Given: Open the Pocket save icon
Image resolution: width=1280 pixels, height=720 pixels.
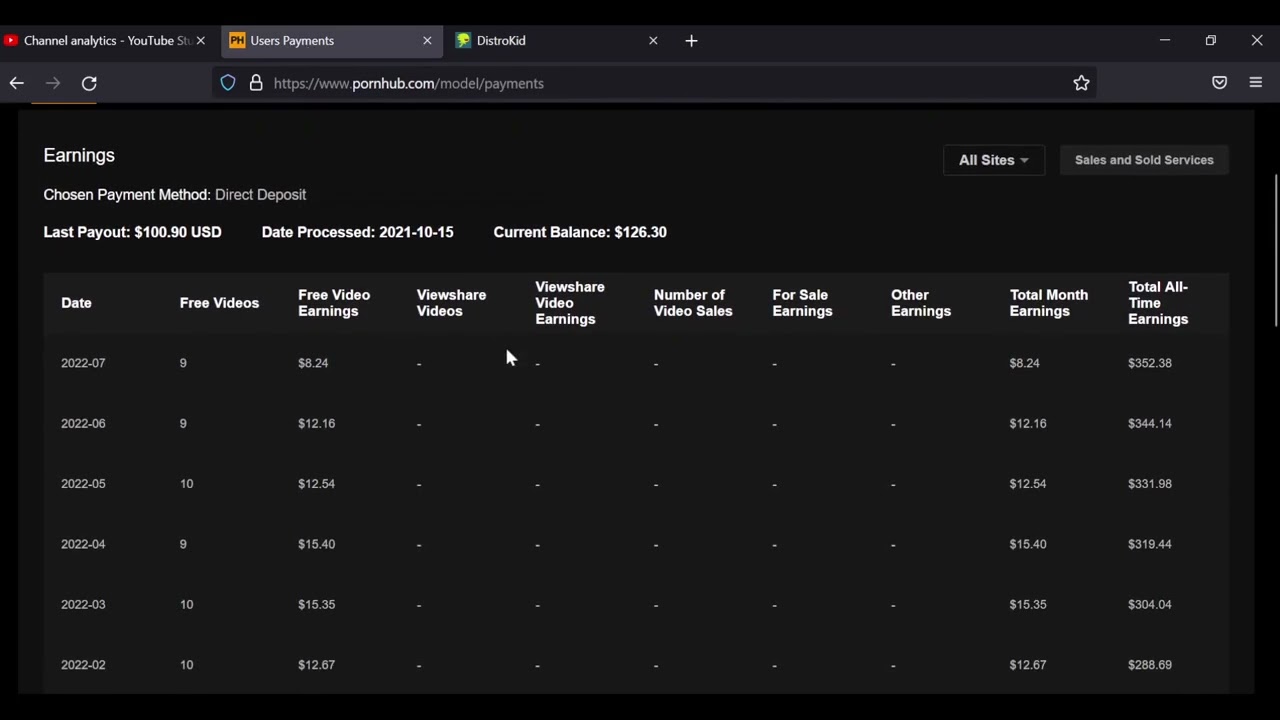Looking at the screenshot, I should (x=1219, y=83).
